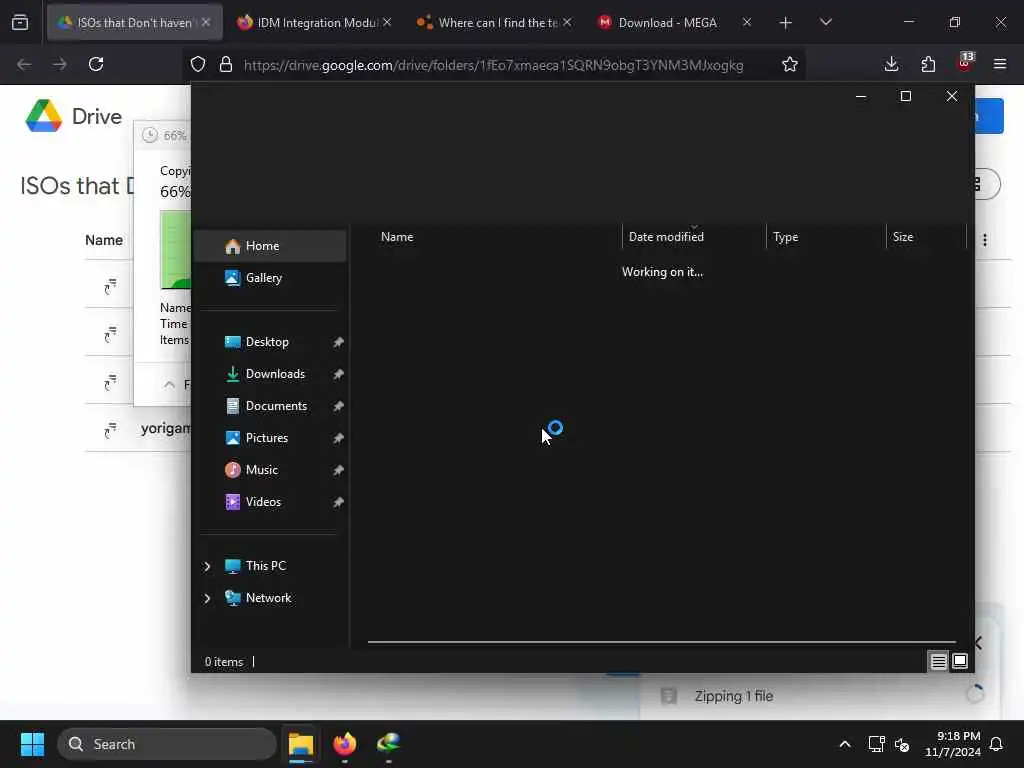The width and height of the screenshot is (1024, 768).
Task: View site security padlock info
Action: point(226,64)
